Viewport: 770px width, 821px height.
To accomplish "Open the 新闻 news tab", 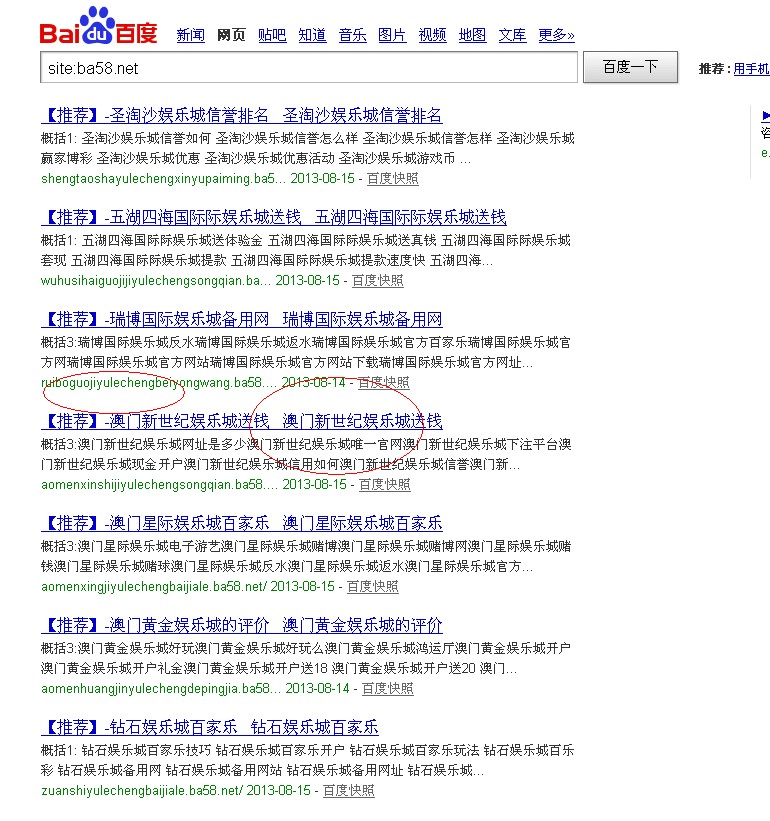I will 191,35.
